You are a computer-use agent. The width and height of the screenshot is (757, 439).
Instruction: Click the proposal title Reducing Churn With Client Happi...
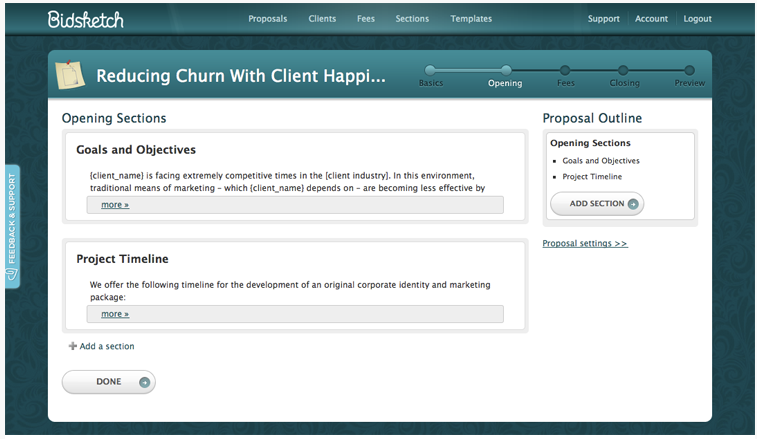241,76
